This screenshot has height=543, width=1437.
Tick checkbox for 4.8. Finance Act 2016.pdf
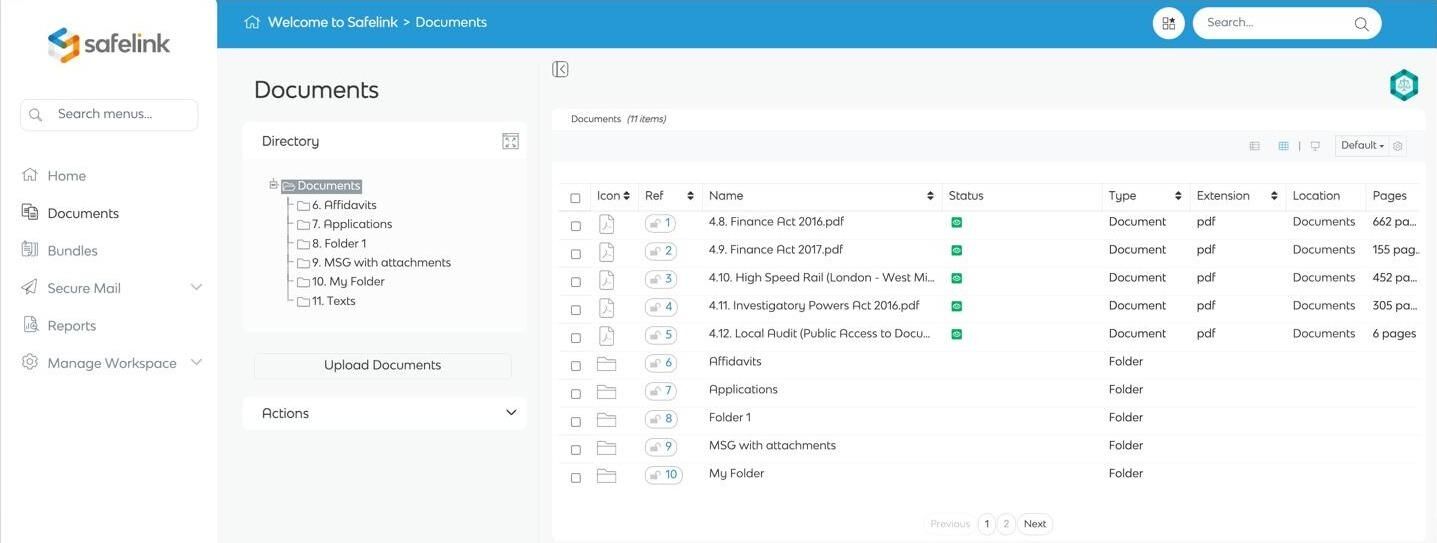click(x=575, y=226)
